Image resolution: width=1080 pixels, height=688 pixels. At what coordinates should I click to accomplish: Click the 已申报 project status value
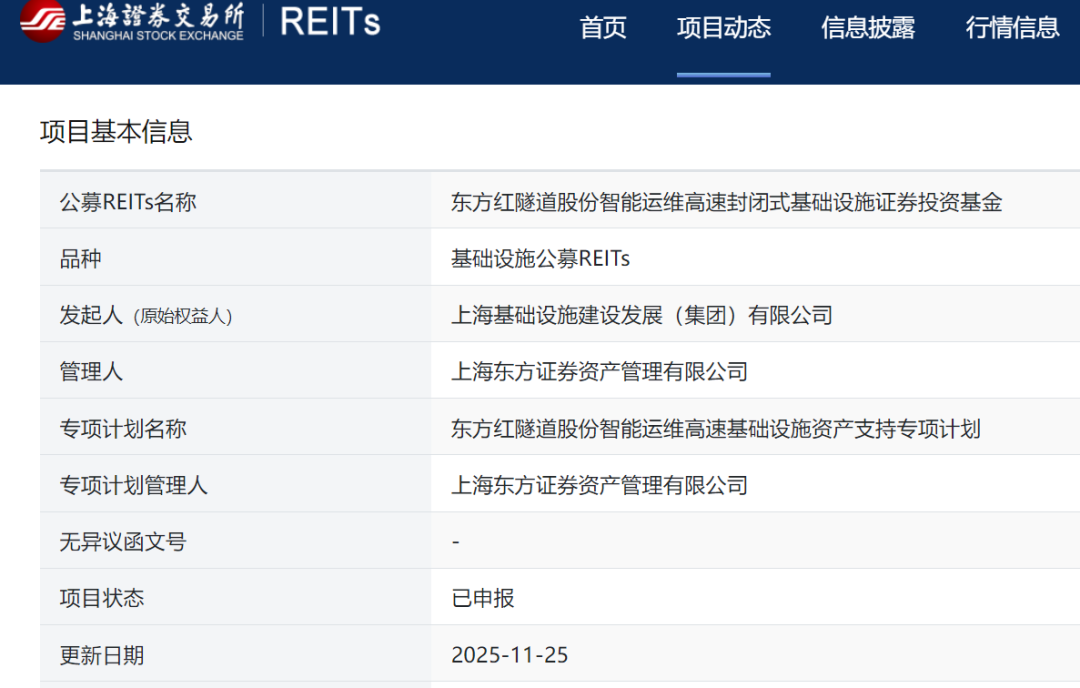click(x=483, y=599)
